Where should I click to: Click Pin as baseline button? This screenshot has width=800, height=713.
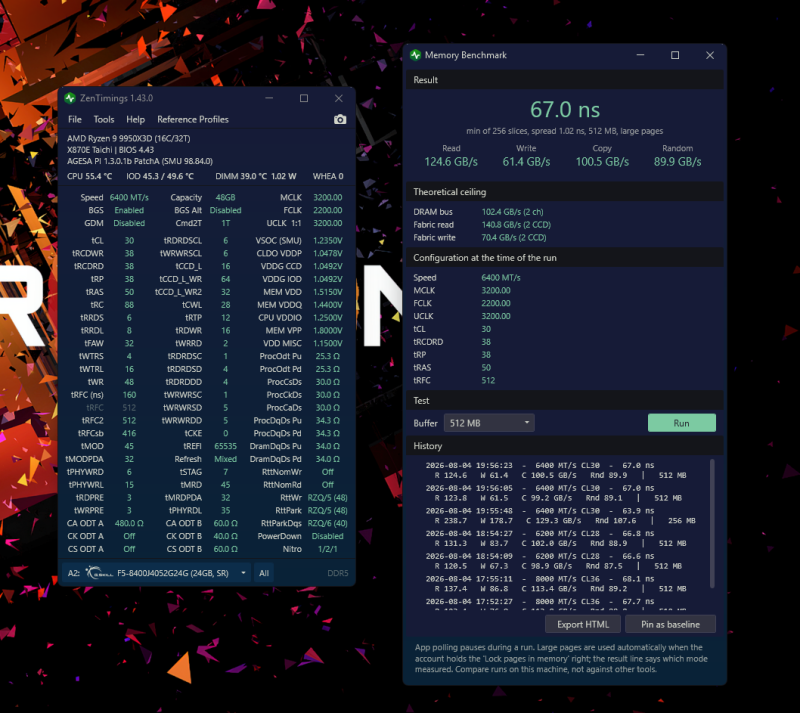click(x=670, y=624)
